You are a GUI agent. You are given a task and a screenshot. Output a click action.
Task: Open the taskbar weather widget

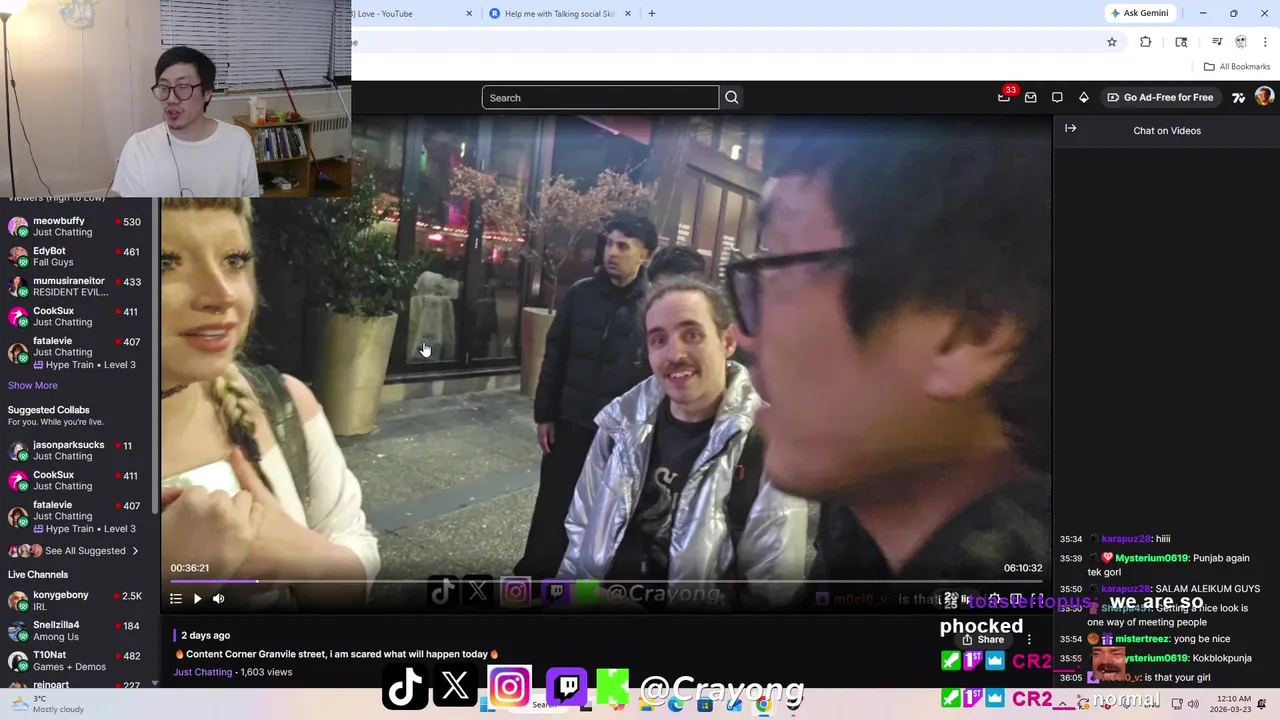click(46, 704)
